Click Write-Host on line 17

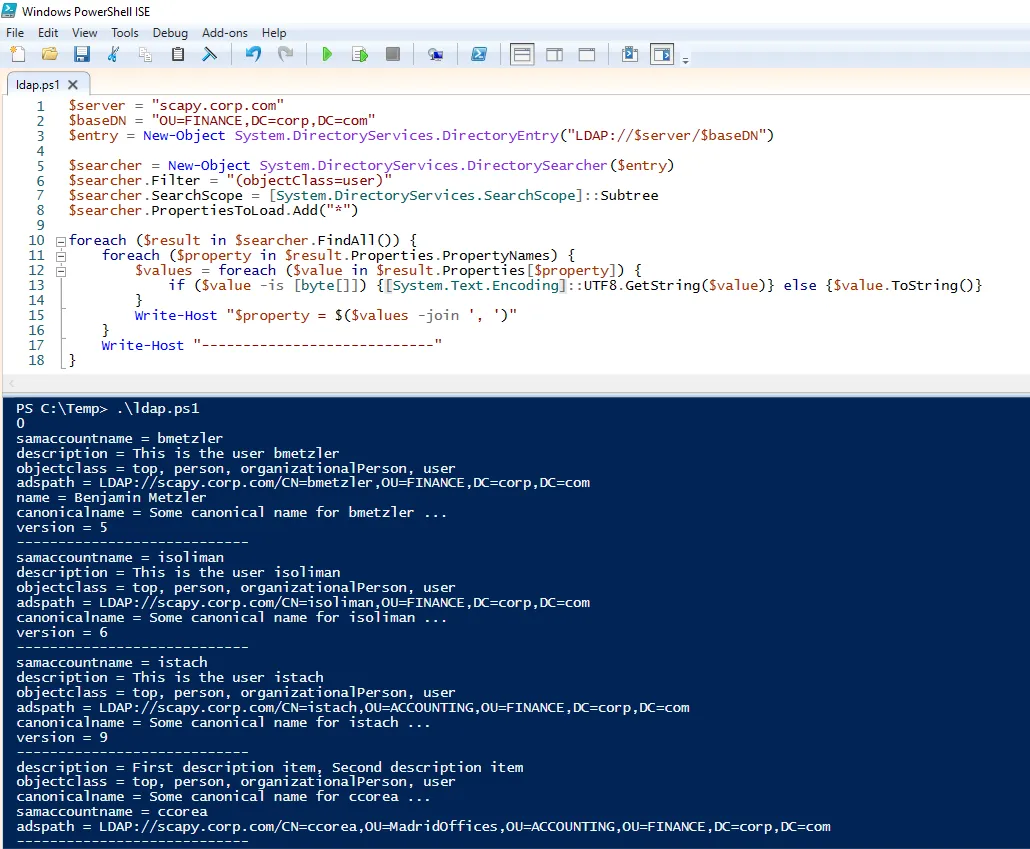pyautogui.click(x=143, y=346)
